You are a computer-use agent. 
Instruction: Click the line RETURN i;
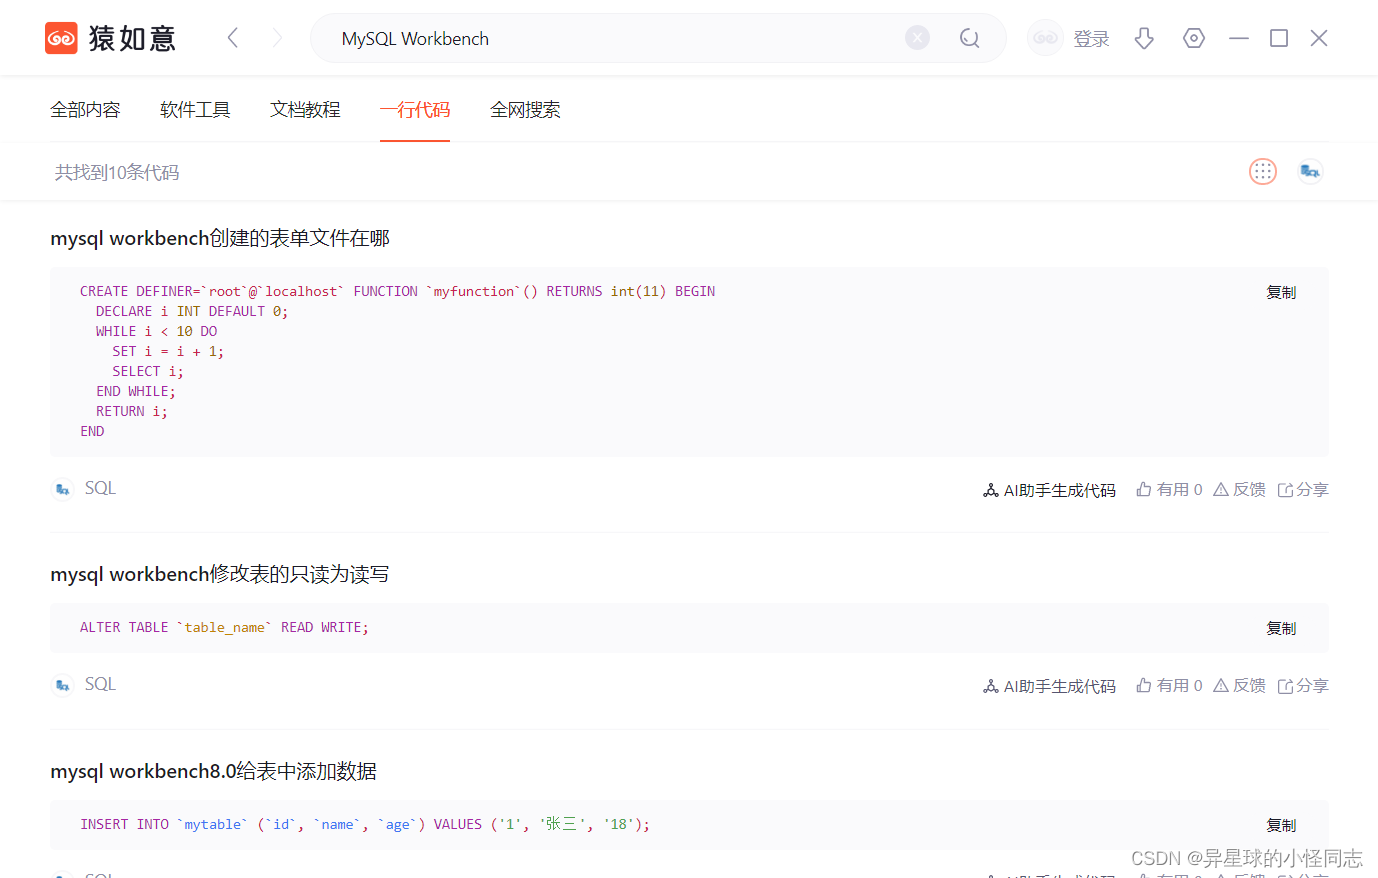coord(132,412)
